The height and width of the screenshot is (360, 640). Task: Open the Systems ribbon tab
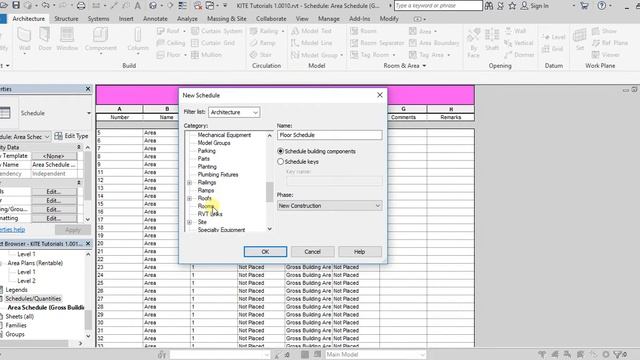[x=98, y=19]
